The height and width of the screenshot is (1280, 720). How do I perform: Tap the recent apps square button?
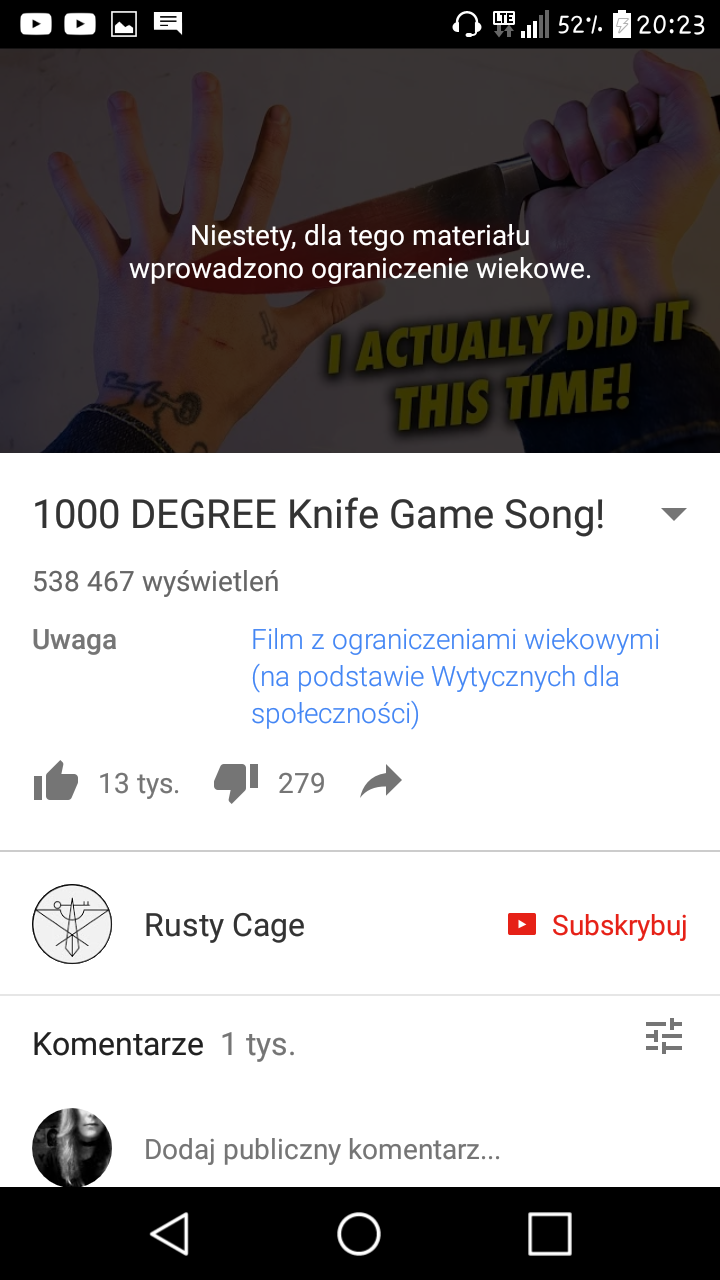click(x=549, y=1233)
